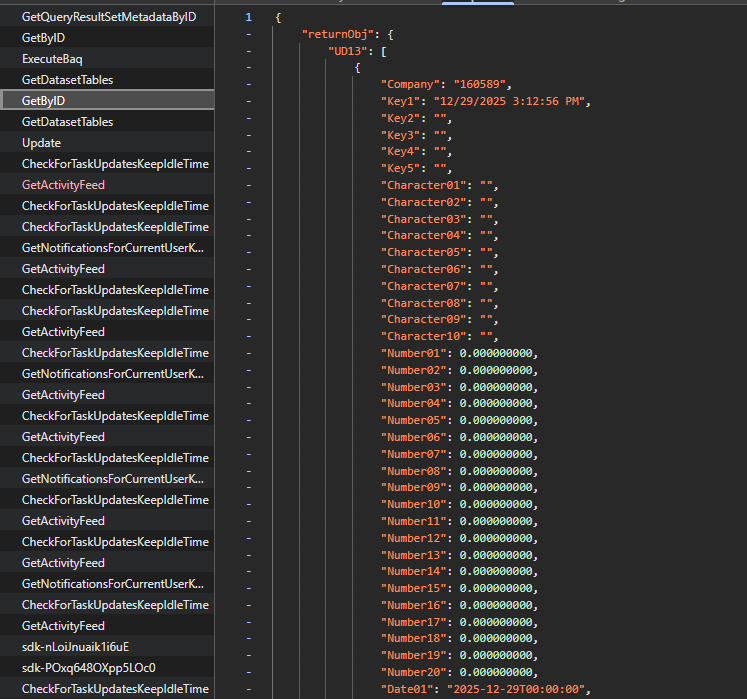
Task: Open the ExecuteBaq request entry
Action: [x=52, y=58]
